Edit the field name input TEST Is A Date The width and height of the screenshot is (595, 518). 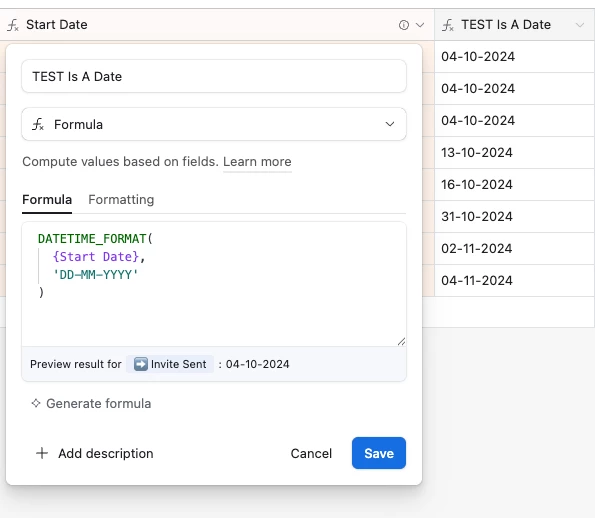[214, 76]
